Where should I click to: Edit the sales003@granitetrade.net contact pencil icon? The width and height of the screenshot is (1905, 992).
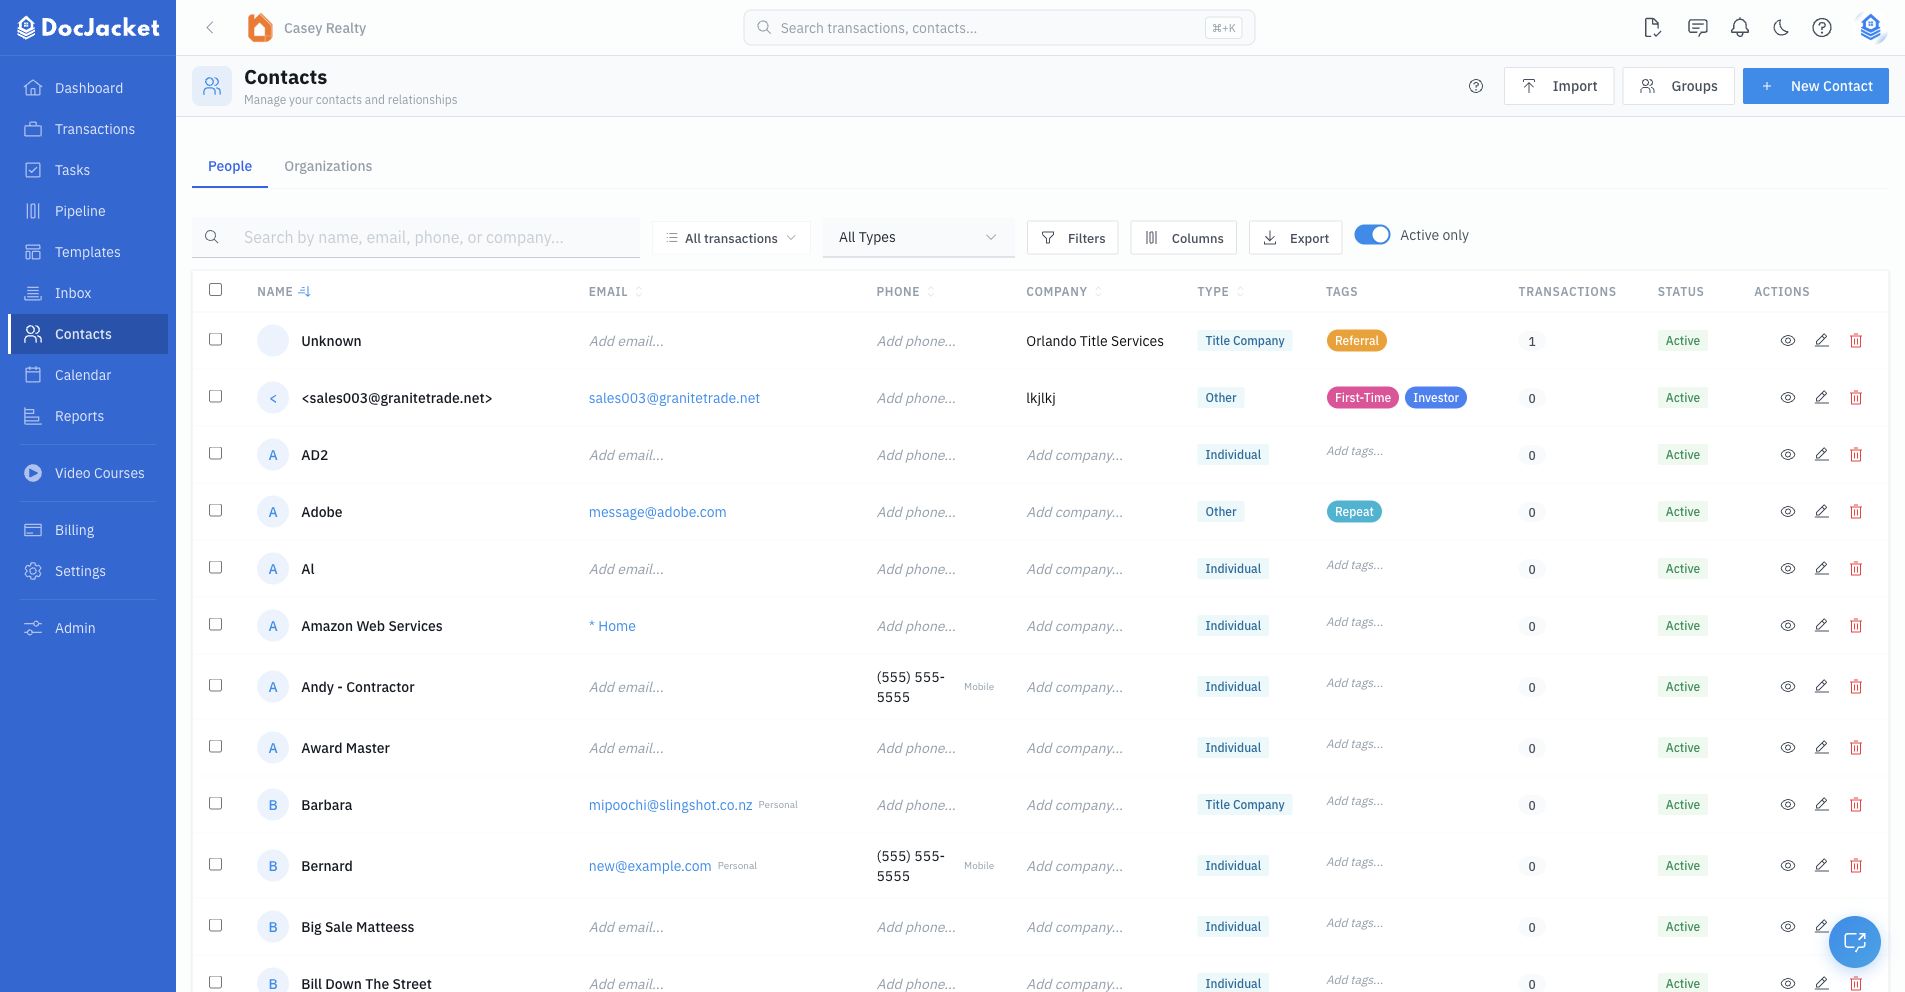pos(1822,398)
